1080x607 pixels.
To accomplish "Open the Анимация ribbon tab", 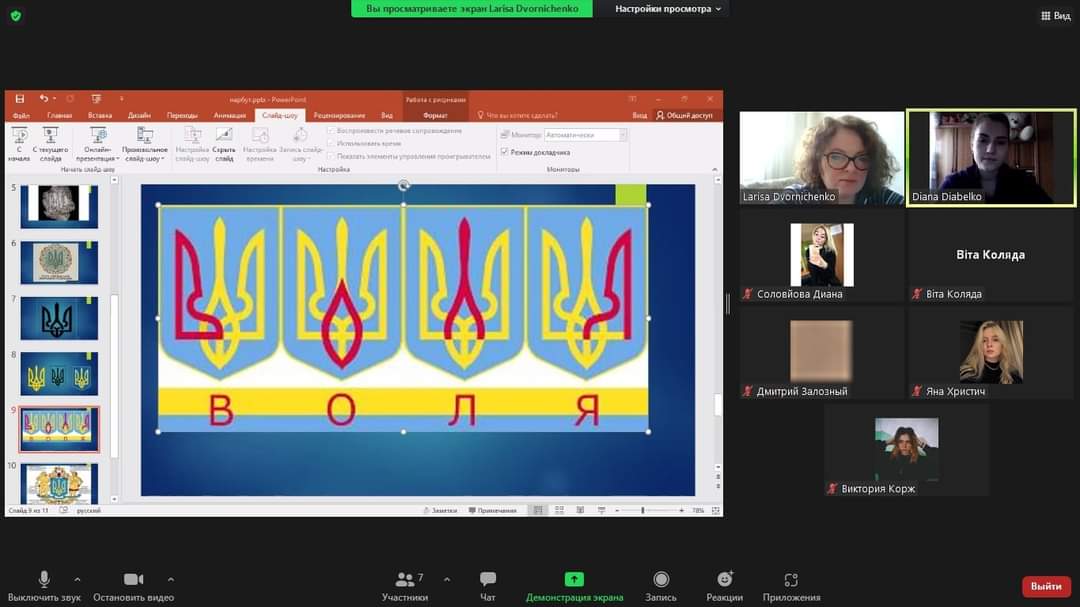I will click(229, 115).
